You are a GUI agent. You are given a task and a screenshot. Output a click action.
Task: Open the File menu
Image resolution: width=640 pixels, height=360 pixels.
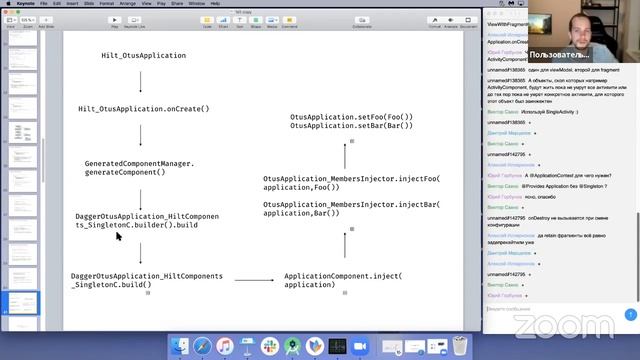pyautogui.click(x=44, y=3)
